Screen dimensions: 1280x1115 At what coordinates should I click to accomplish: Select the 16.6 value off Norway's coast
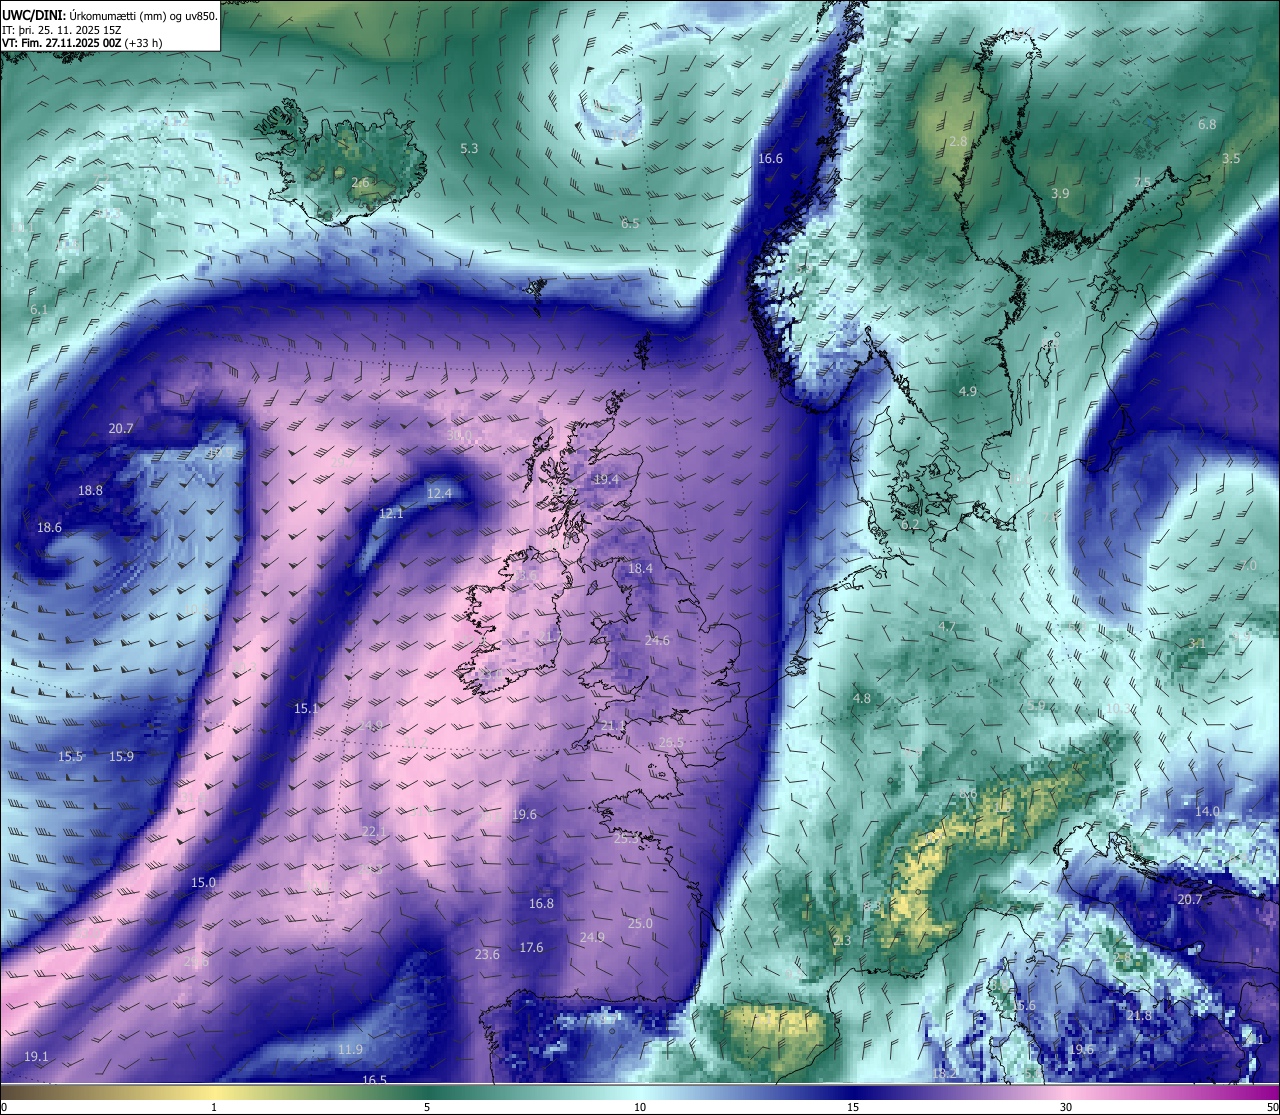tap(770, 159)
